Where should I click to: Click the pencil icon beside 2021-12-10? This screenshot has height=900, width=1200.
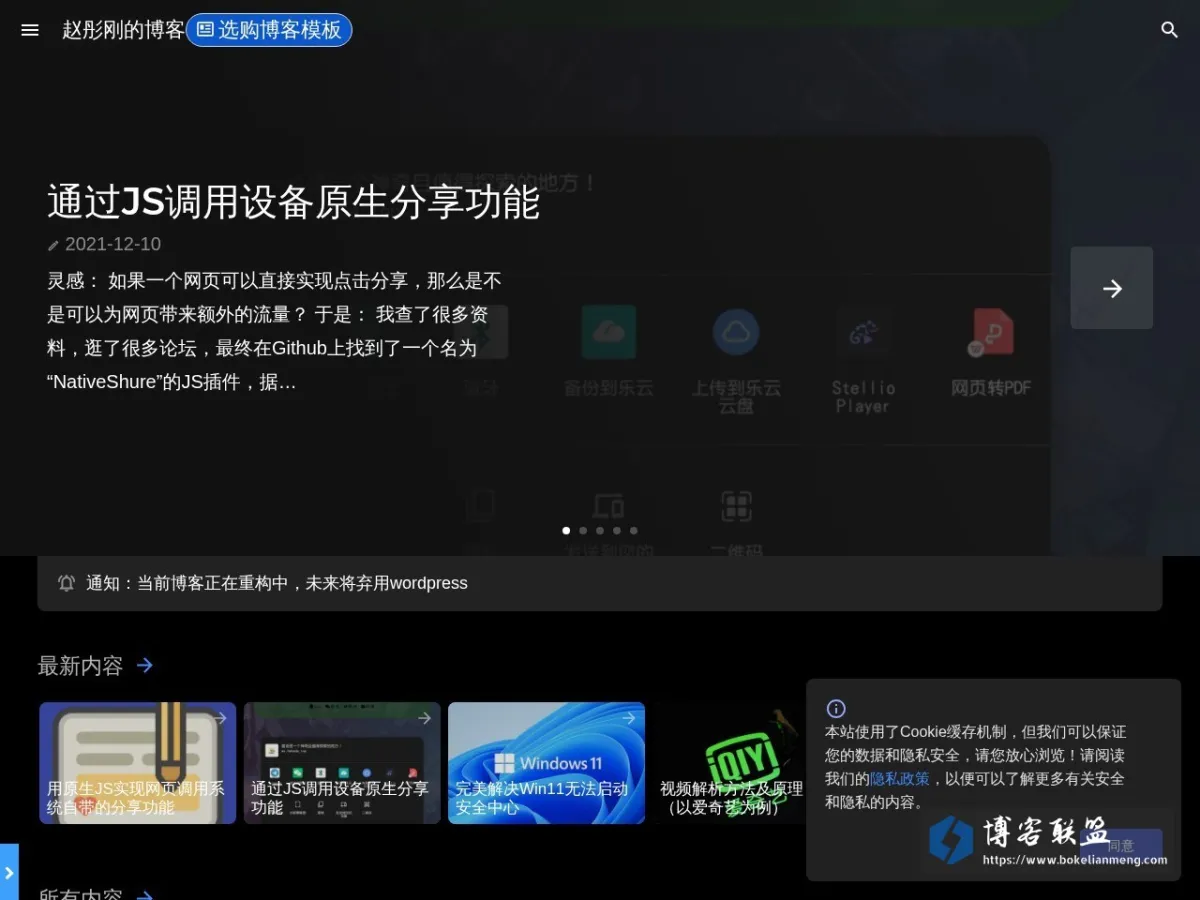click(x=54, y=245)
